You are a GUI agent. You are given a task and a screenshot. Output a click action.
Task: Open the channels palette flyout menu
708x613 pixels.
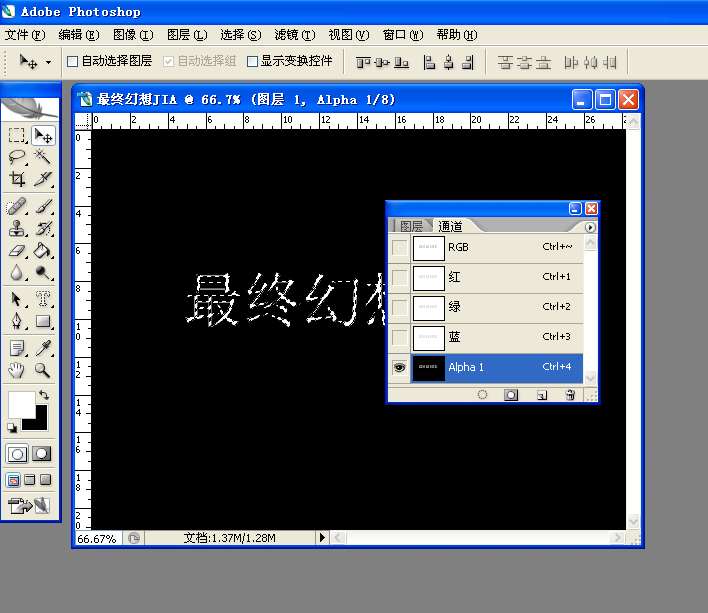pyautogui.click(x=590, y=227)
